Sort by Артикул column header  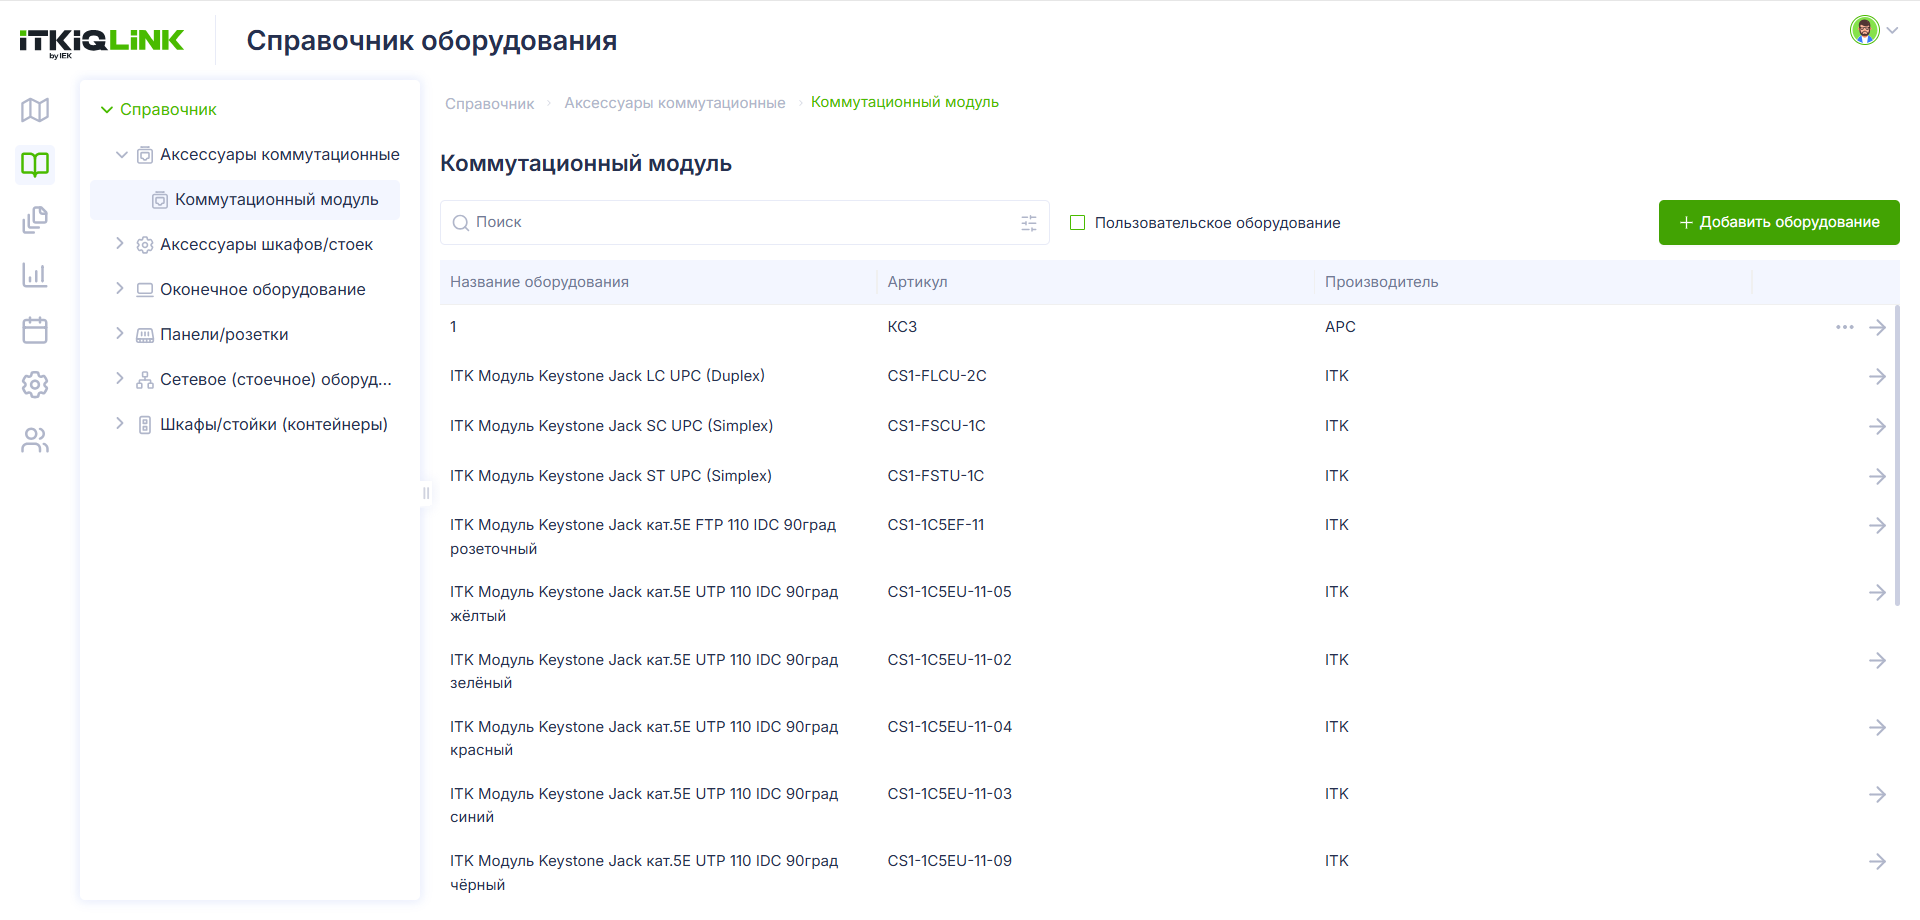click(x=917, y=282)
